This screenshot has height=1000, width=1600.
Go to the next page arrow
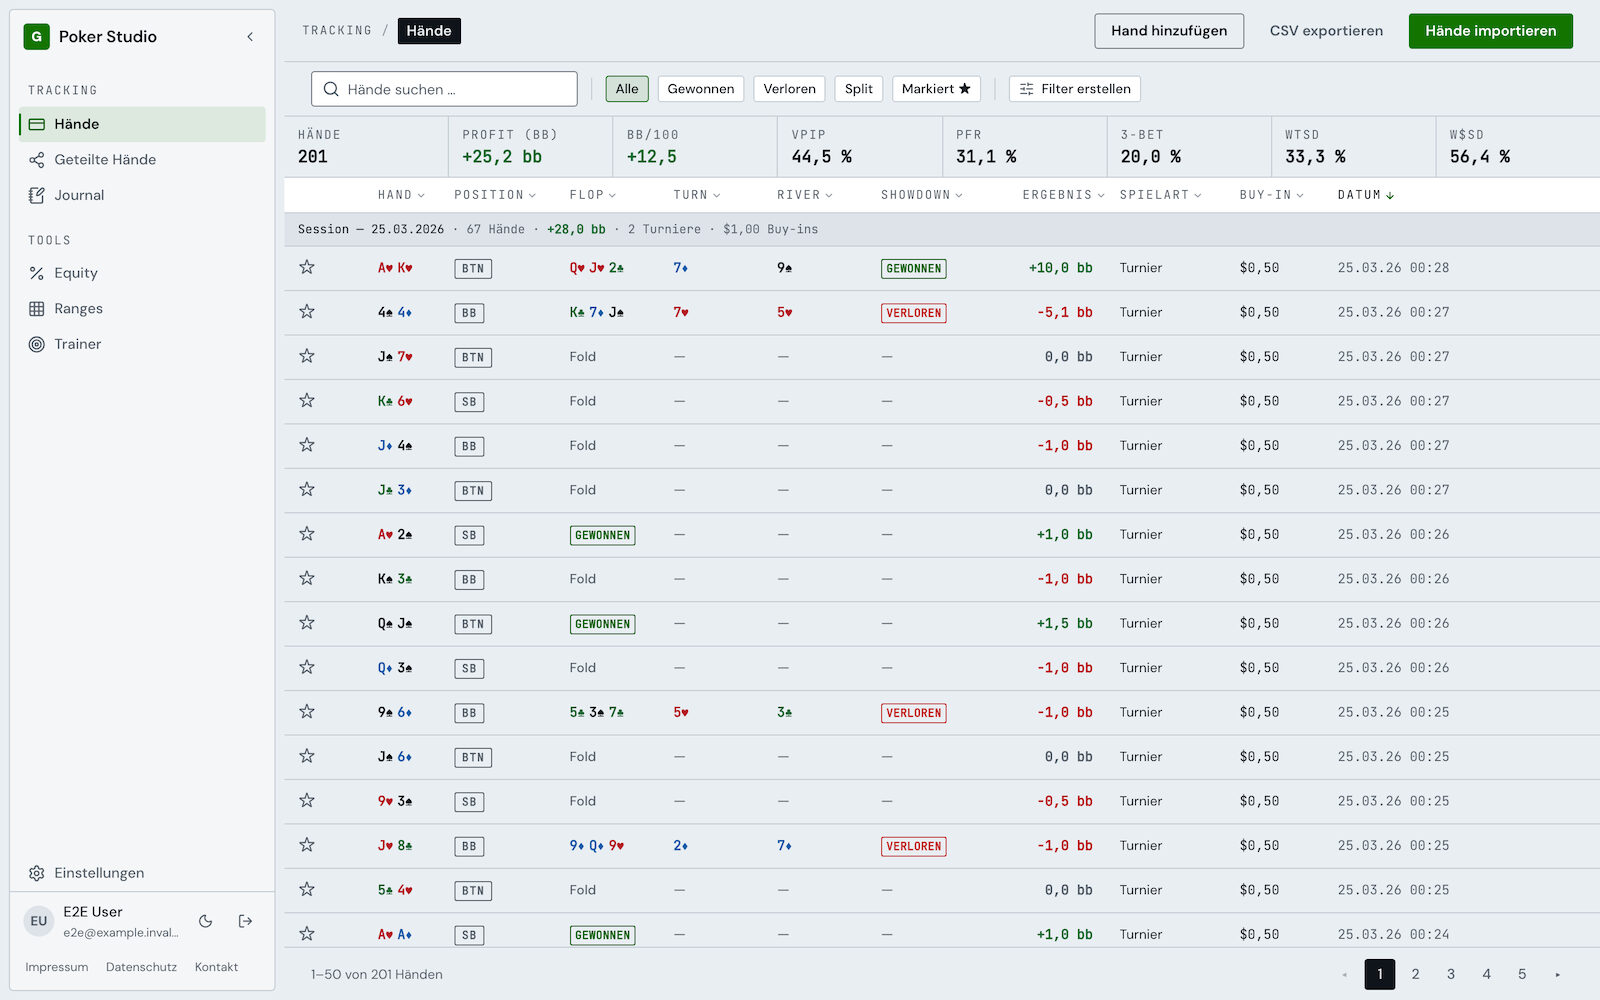1558,974
